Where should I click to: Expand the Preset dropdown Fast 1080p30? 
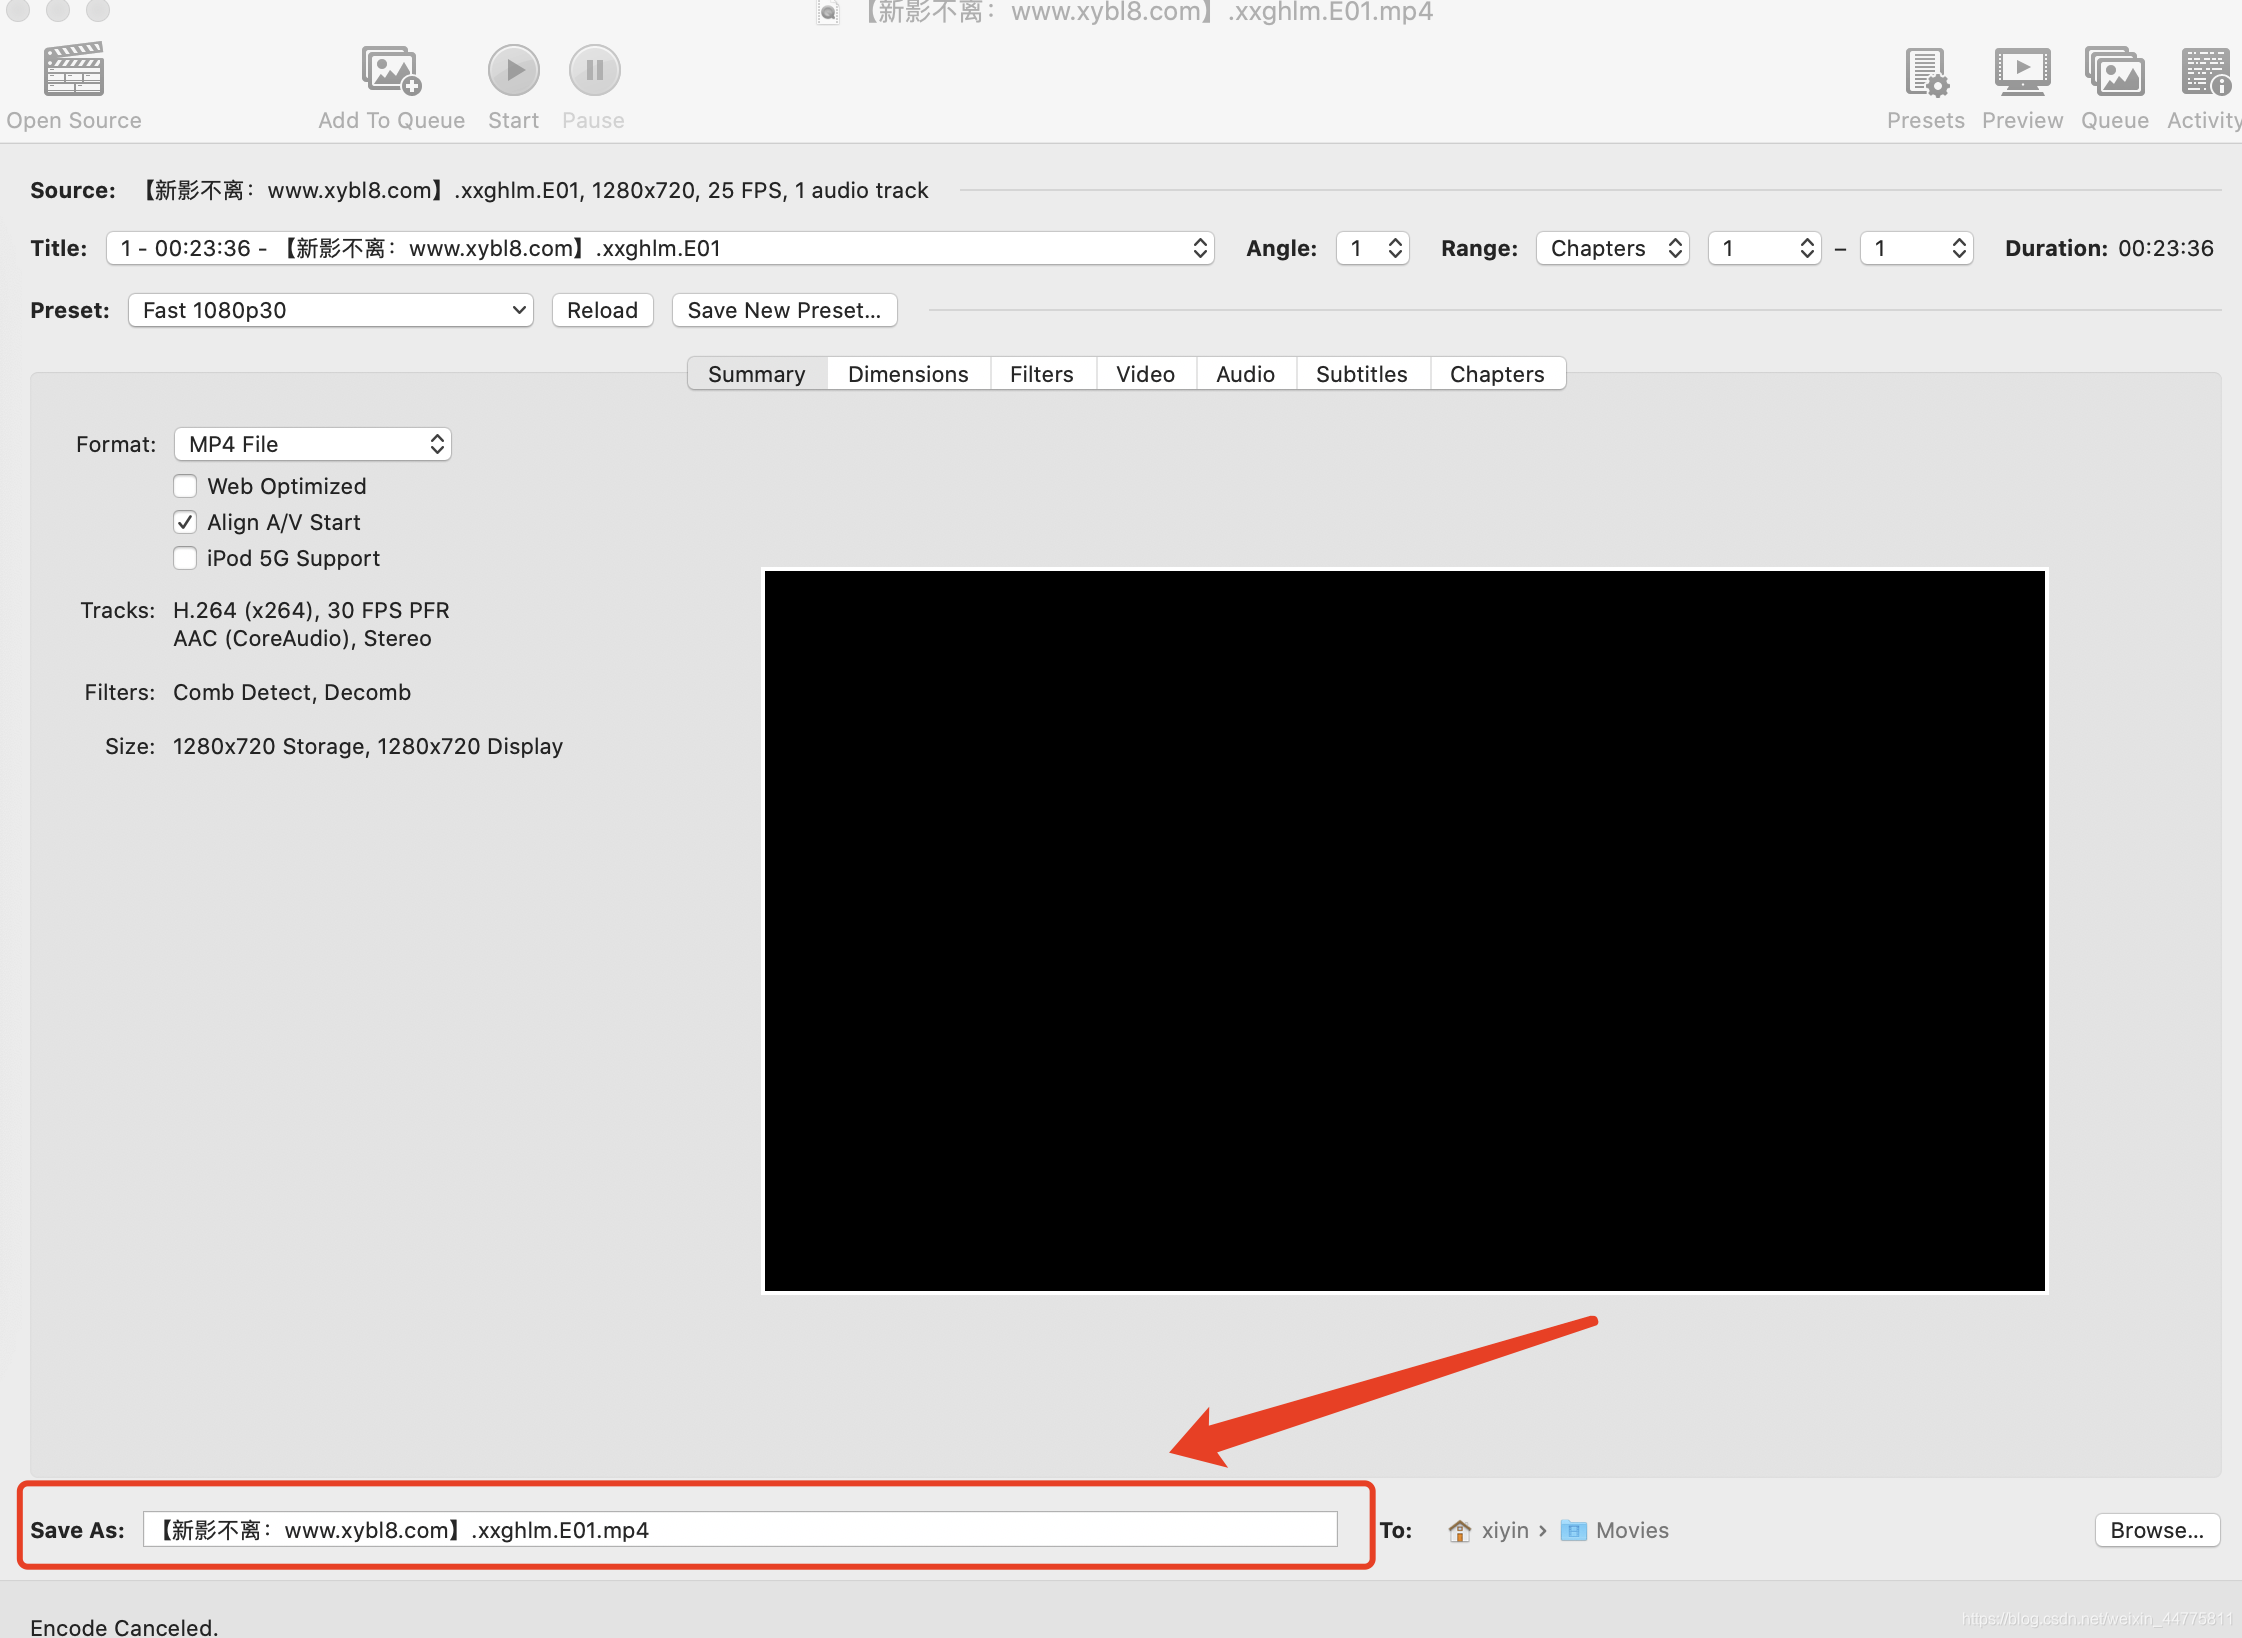tap(330, 310)
